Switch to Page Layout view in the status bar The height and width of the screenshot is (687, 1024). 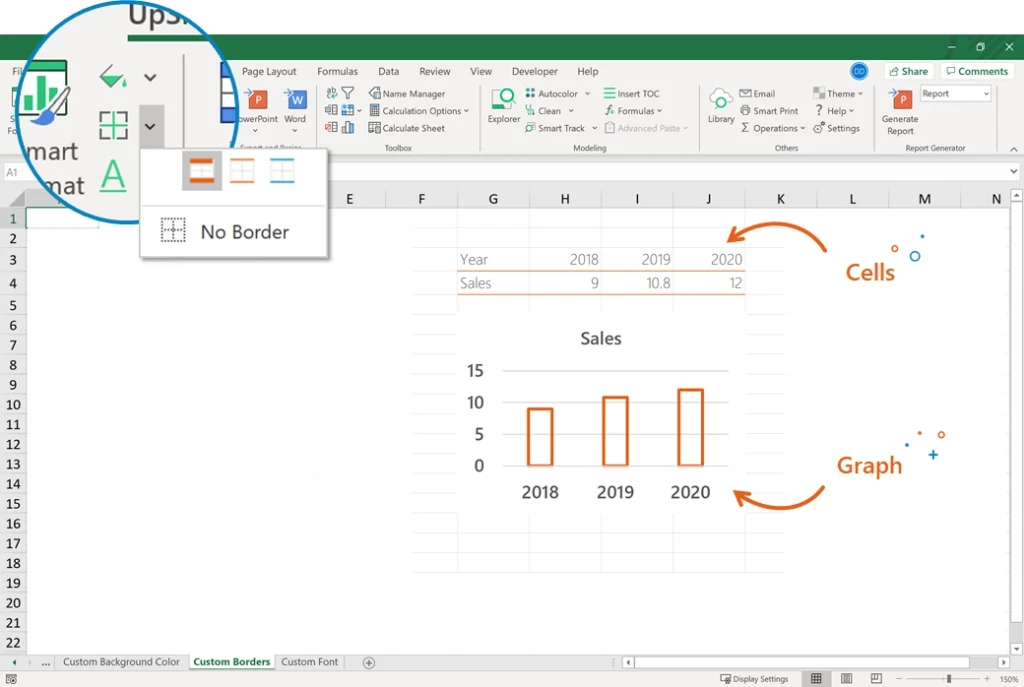pos(846,678)
